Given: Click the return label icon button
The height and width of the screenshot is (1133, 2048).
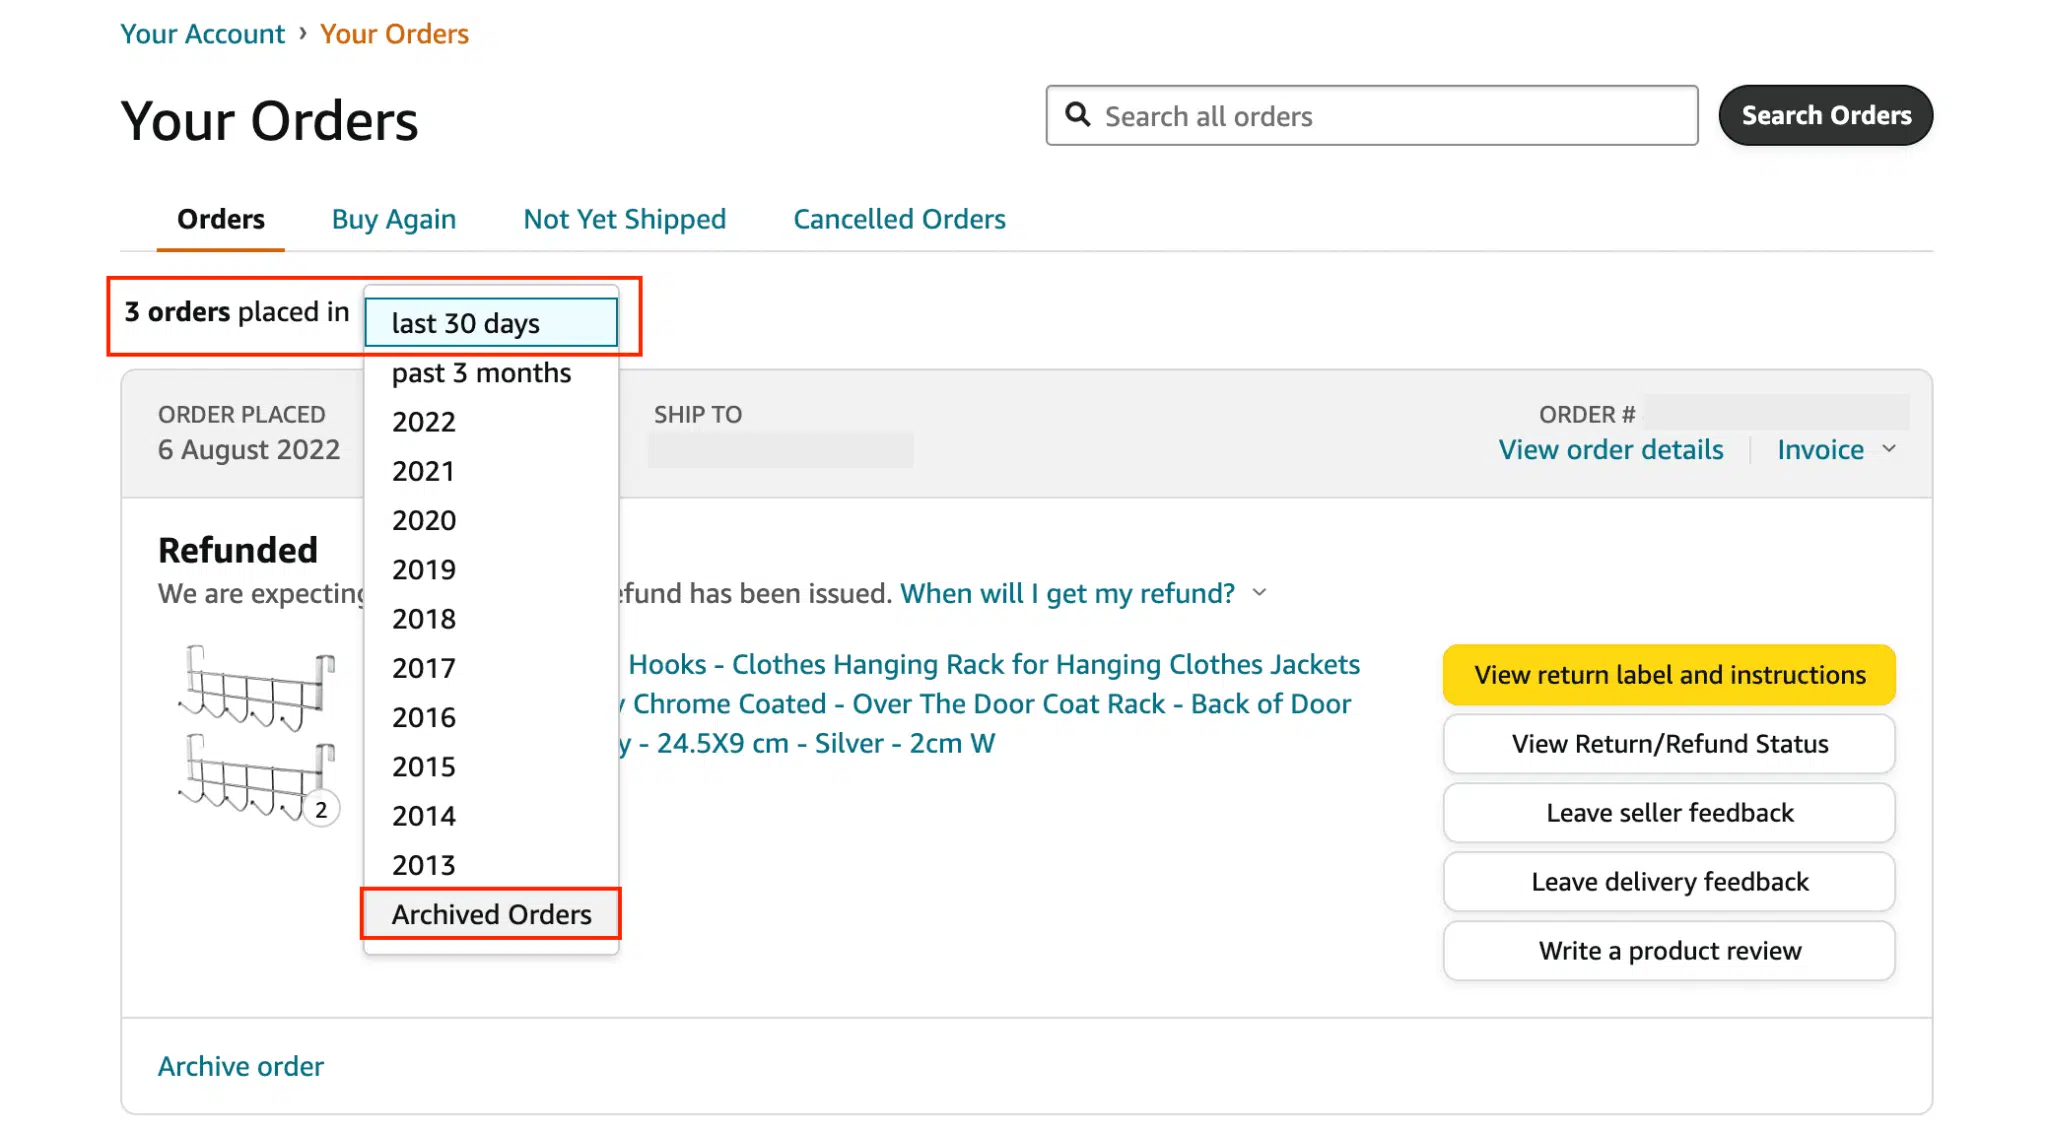Looking at the screenshot, I should (1669, 674).
